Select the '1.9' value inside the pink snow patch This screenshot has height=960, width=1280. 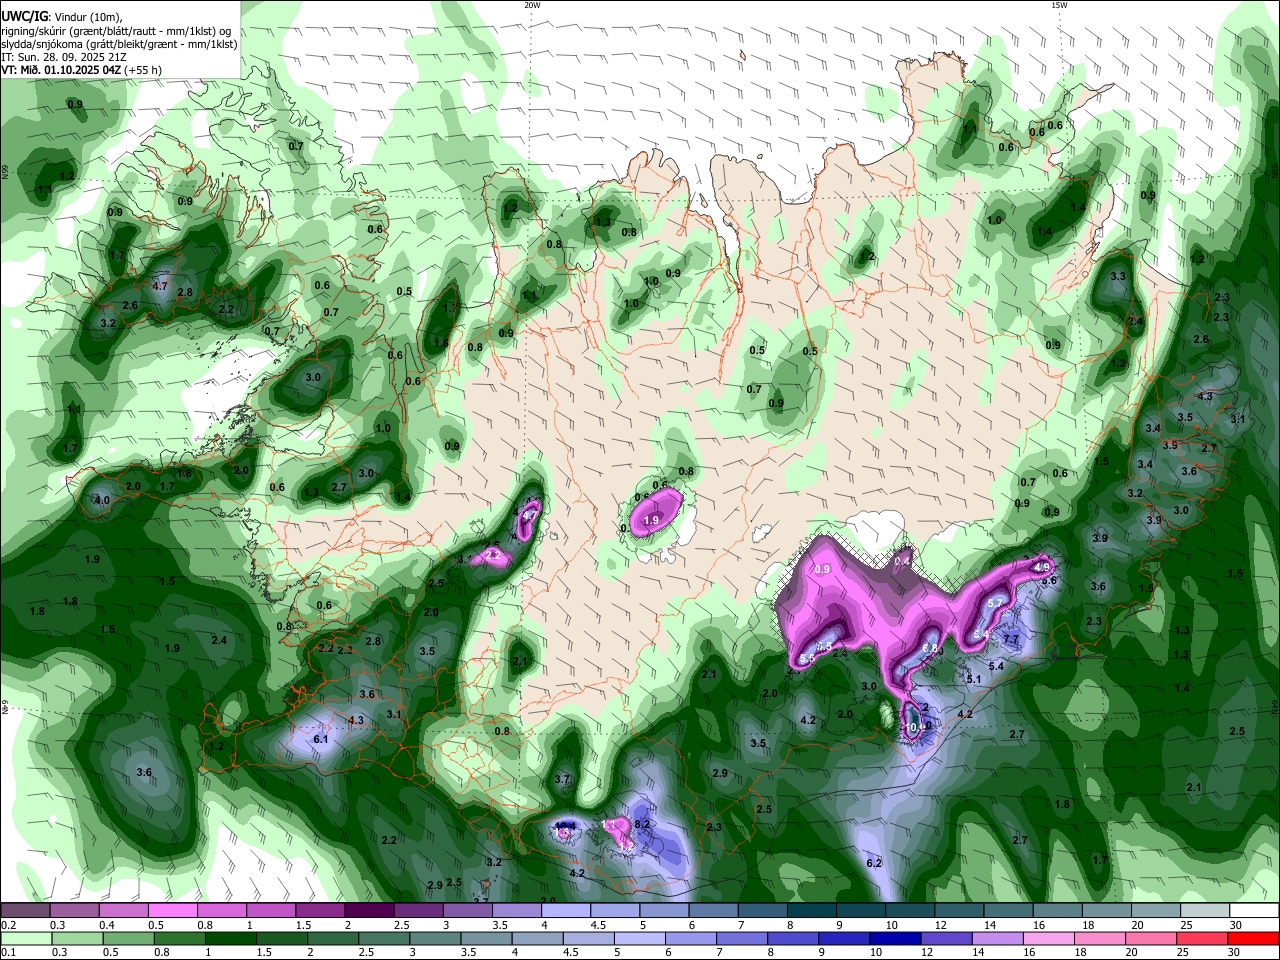click(x=652, y=520)
